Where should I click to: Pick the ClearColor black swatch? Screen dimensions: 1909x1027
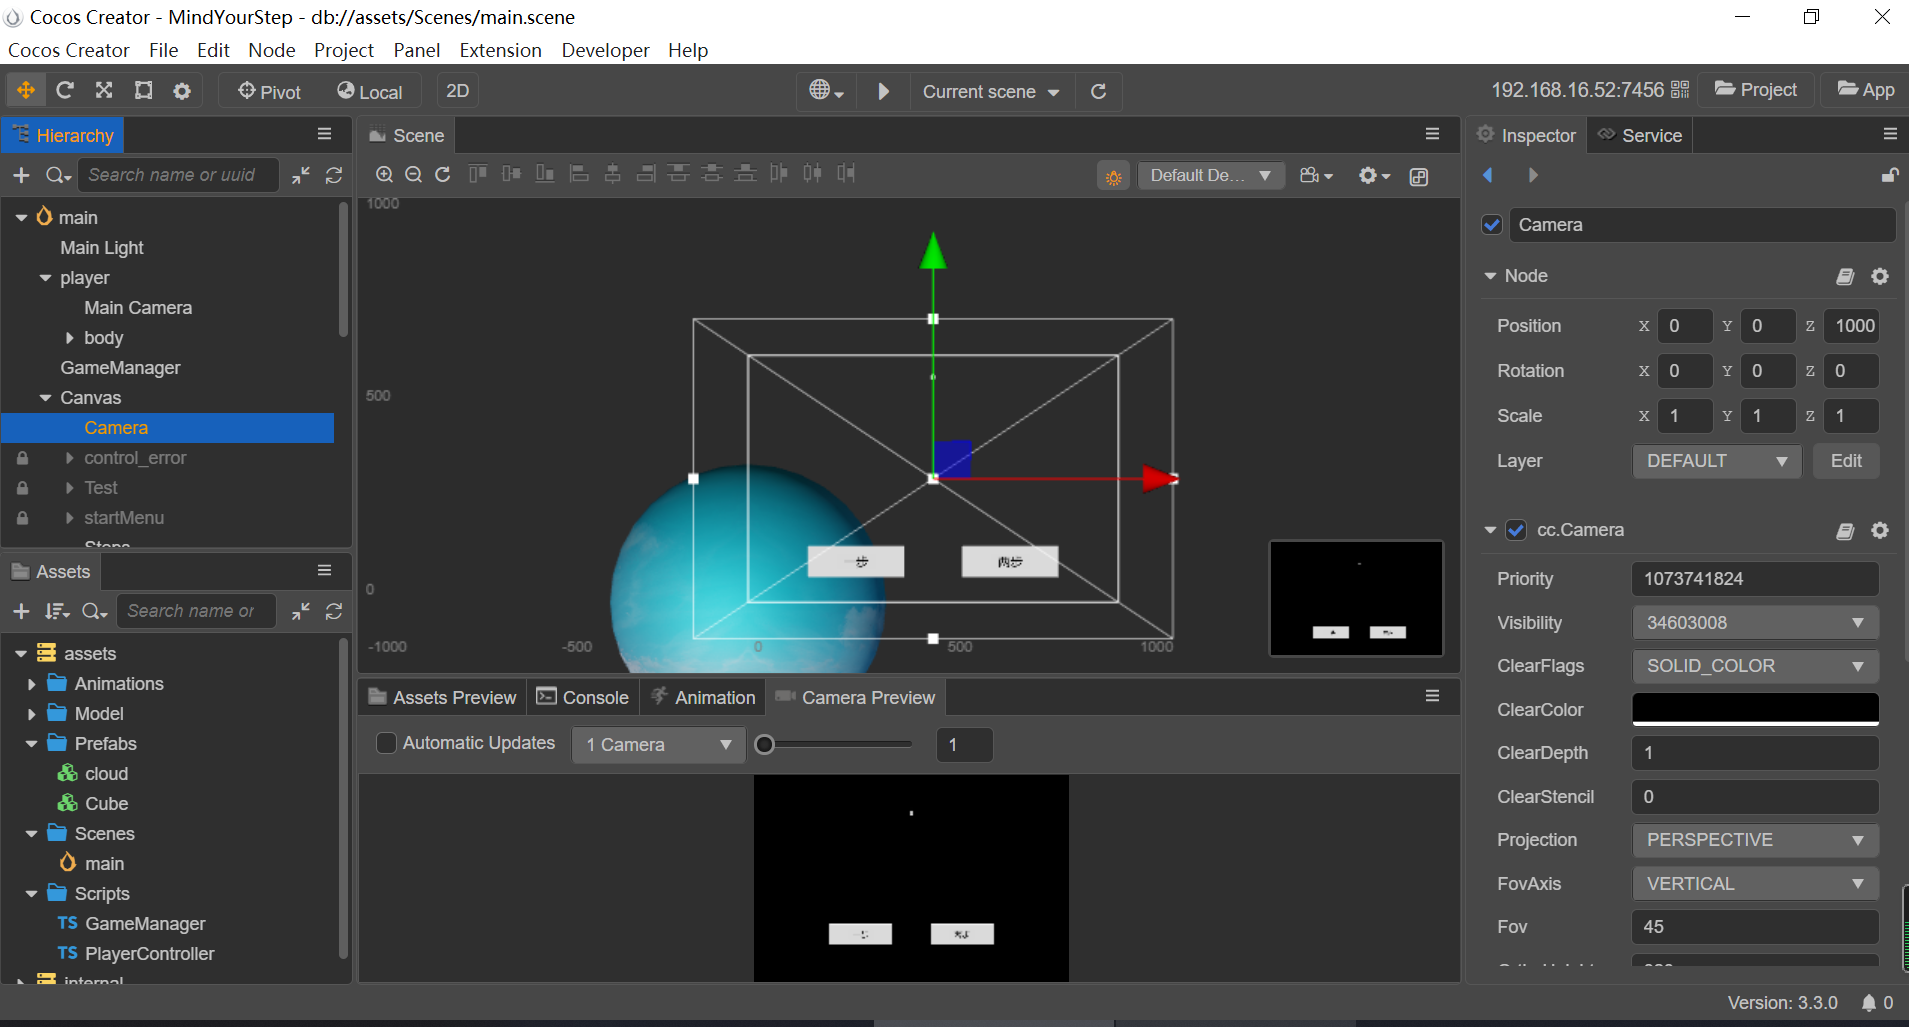tap(1755, 709)
